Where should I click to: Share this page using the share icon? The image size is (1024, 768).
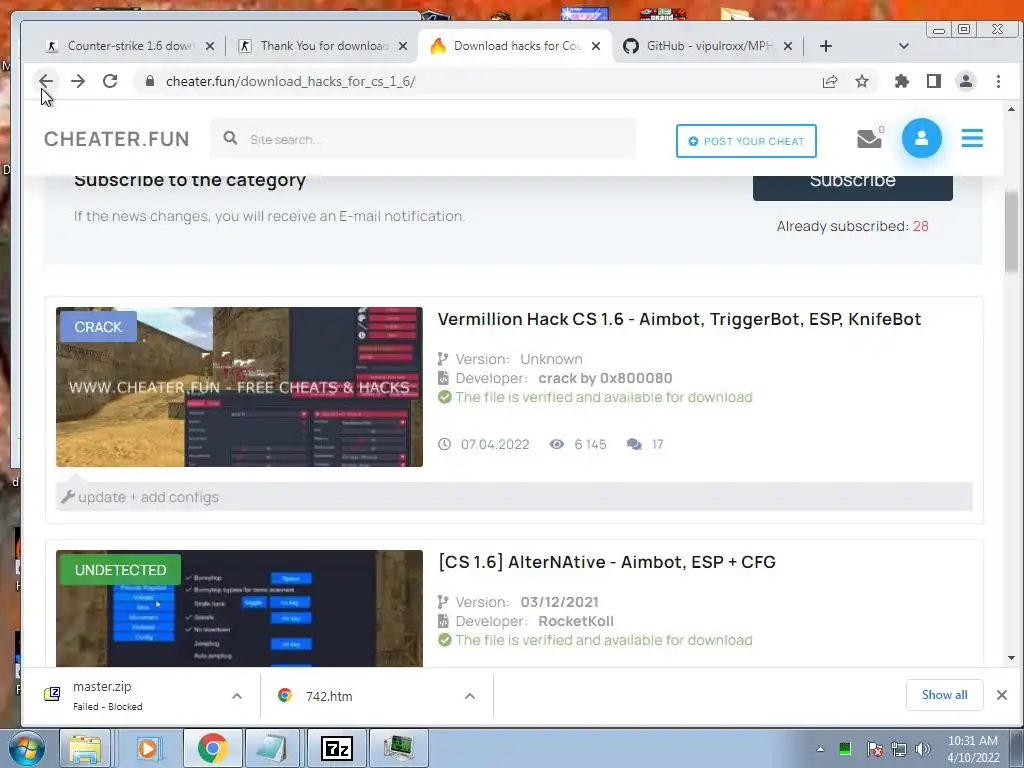tap(830, 81)
